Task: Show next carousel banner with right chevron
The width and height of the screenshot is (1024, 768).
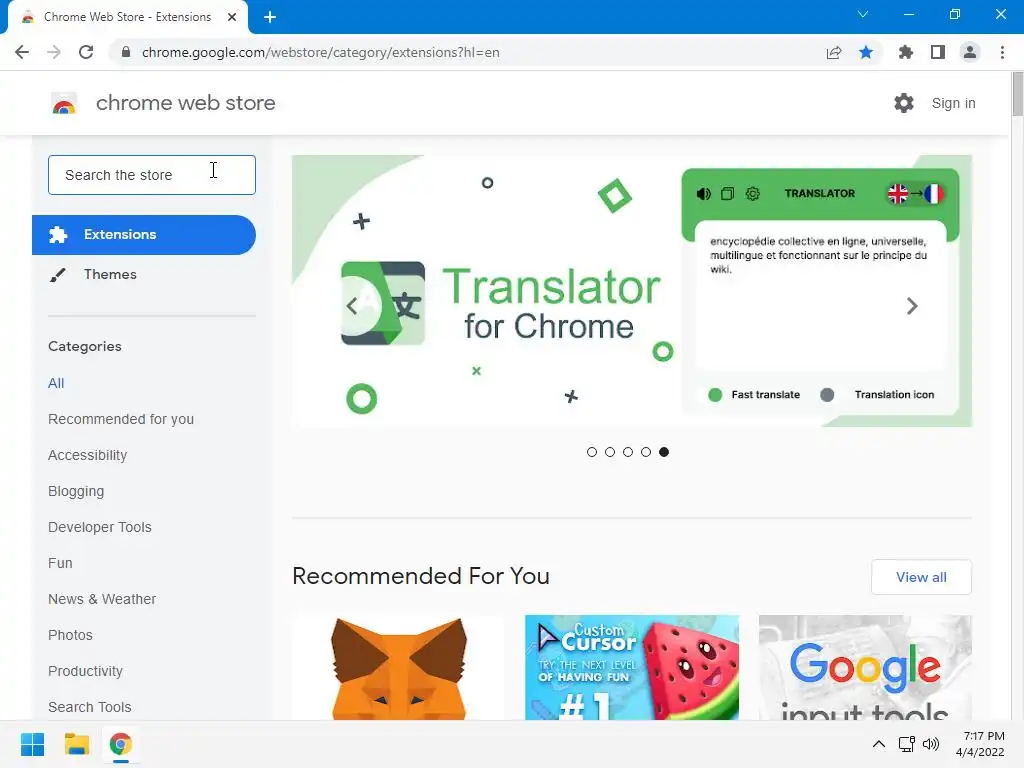Action: tap(912, 306)
